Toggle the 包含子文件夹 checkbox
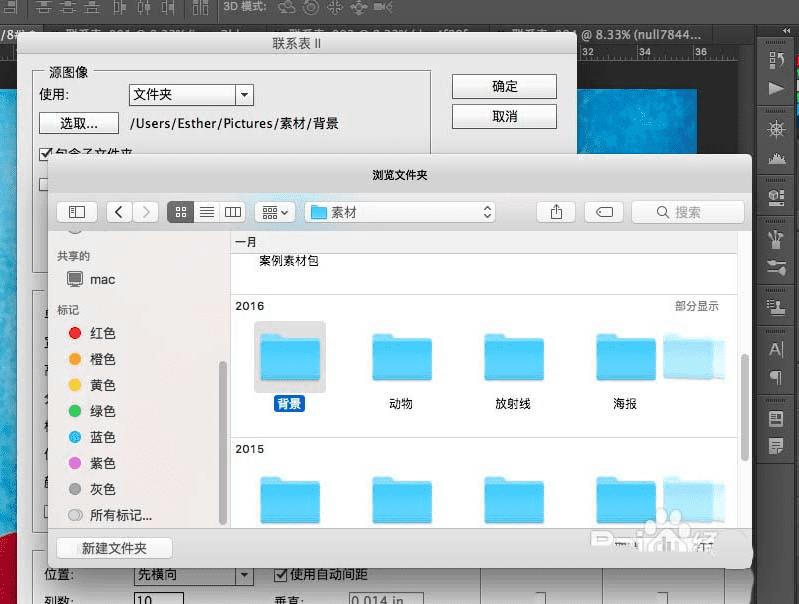Image resolution: width=799 pixels, height=604 pixels. coord(46,153)
